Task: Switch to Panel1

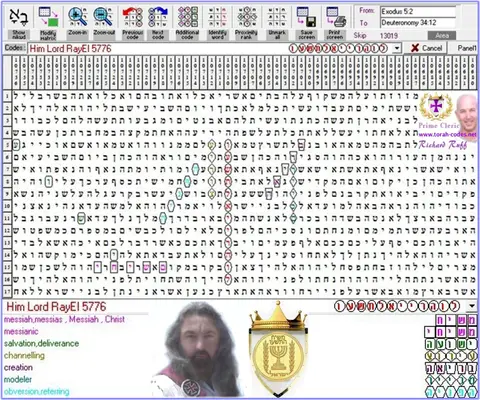Action: pos(467,48)
